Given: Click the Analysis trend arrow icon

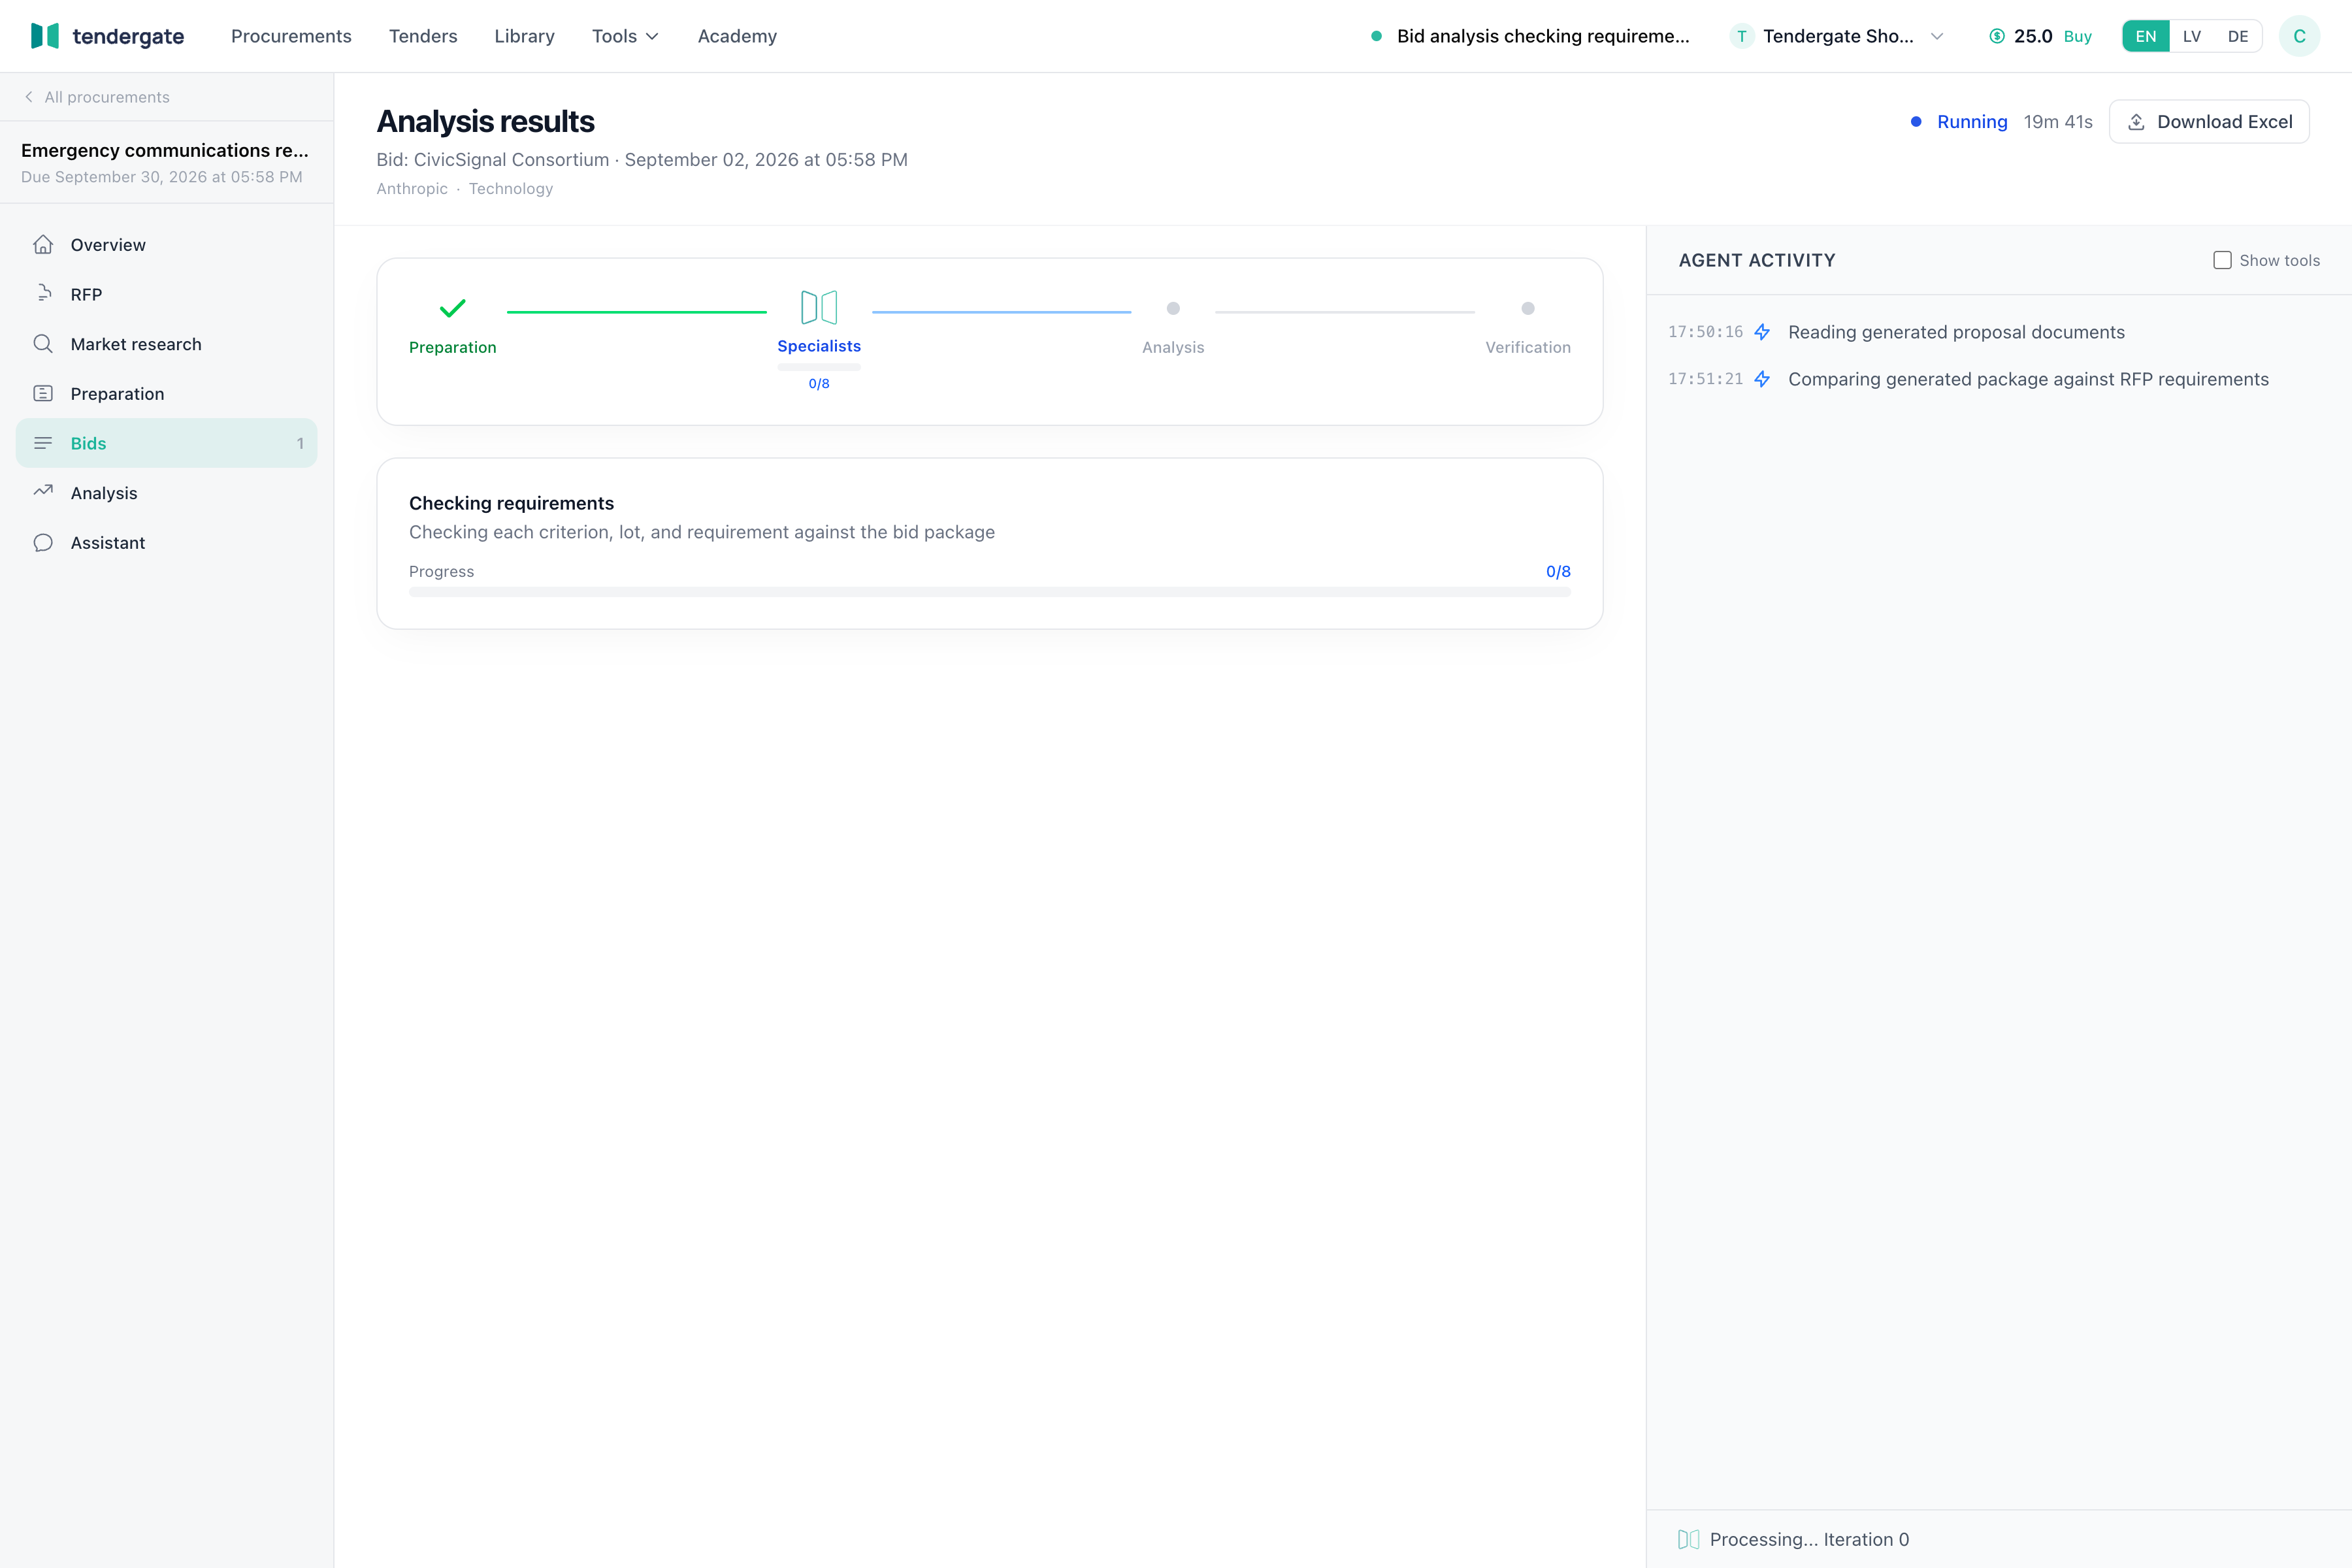Looking at the screenshot, I should coord(43,492).
